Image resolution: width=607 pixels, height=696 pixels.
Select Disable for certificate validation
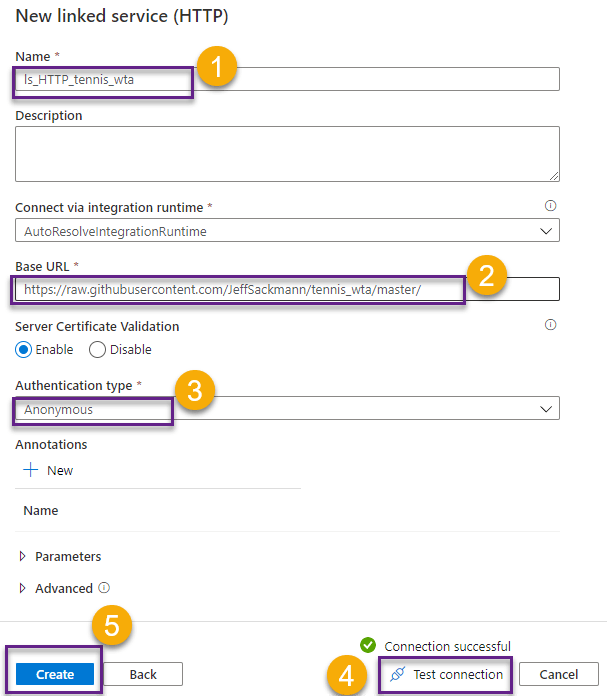(98, 350)
